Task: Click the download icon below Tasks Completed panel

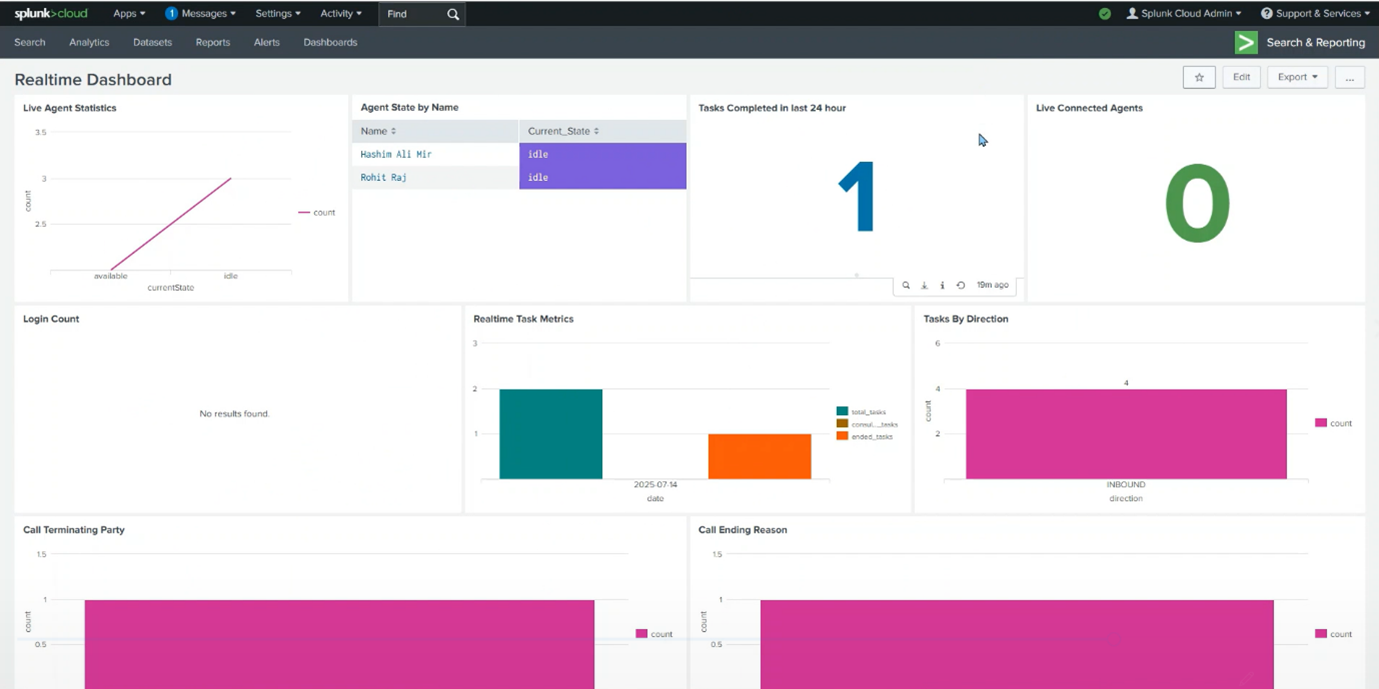Action: pos(924,285)
